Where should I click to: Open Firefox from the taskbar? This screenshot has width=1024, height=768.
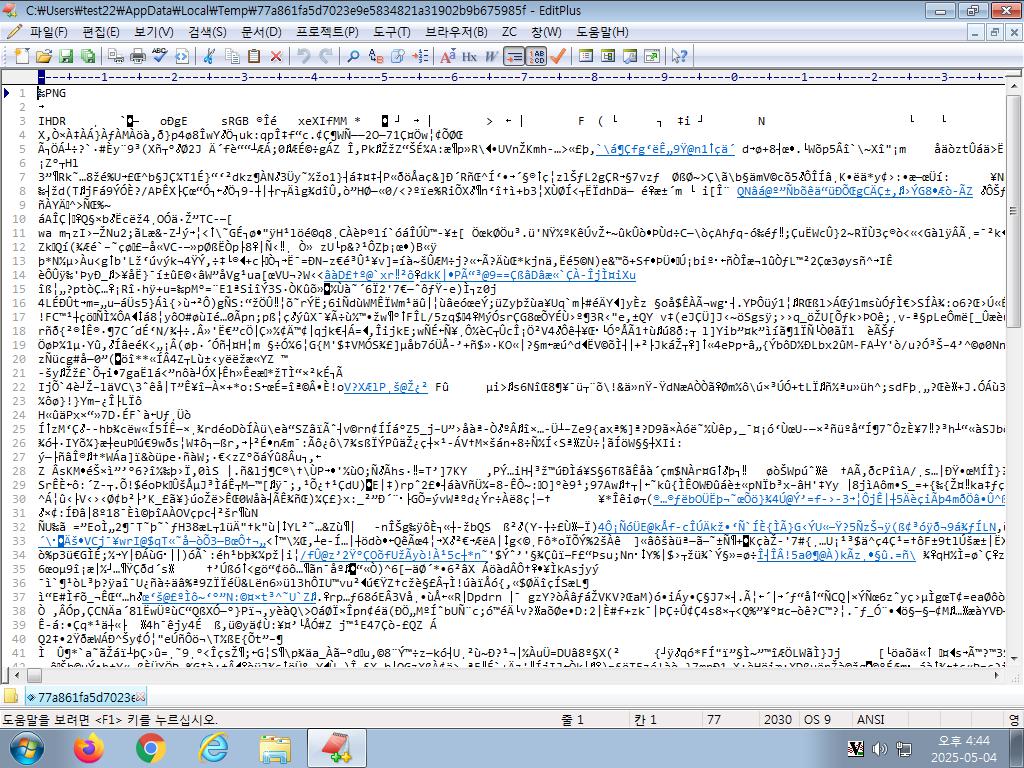89,749
